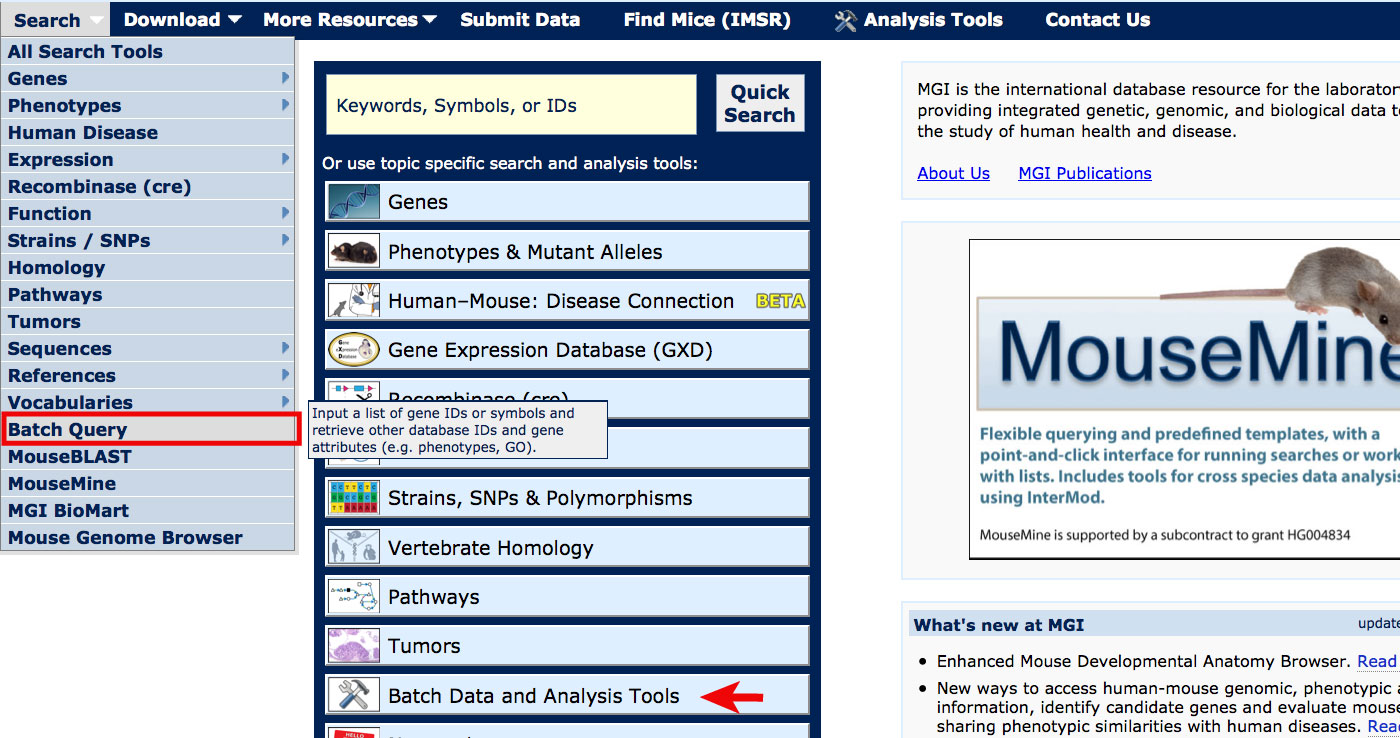Open Vertebrate Homology tool
This screenshot has width=1400, height=738.
click(567, 547)
